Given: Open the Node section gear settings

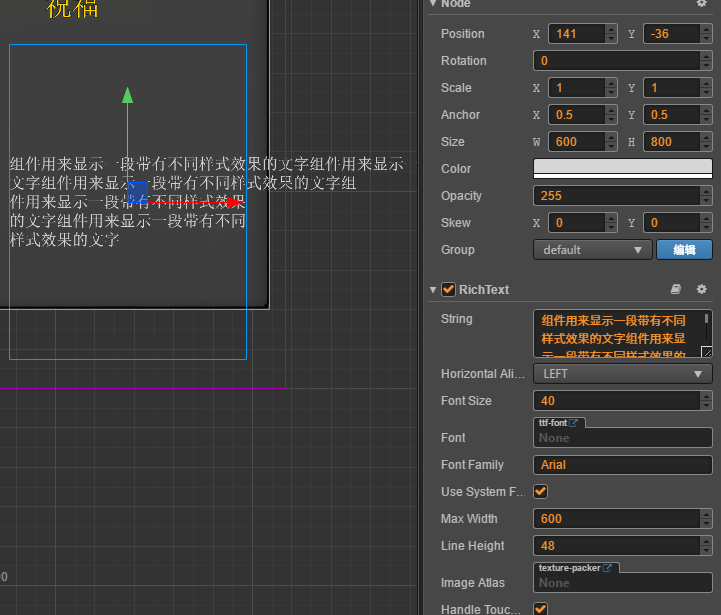Looking at the screenshot, I should click(x=701, y=4).
